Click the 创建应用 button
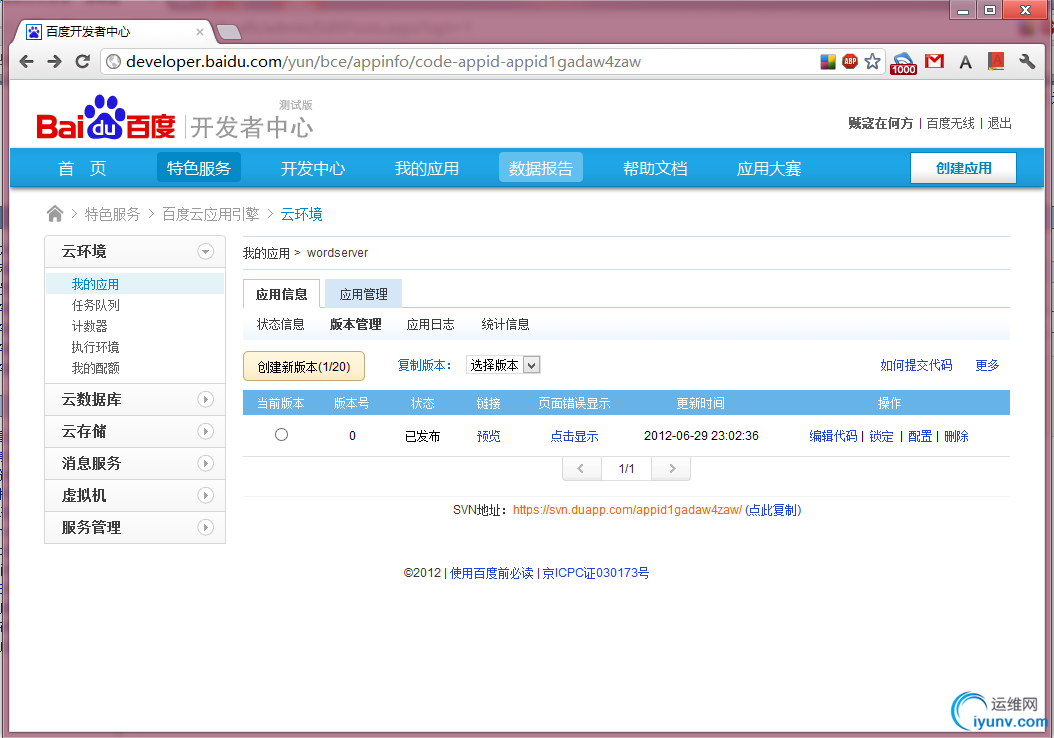This screenshot has height=738, width=1054. click(x=963, y=168)
